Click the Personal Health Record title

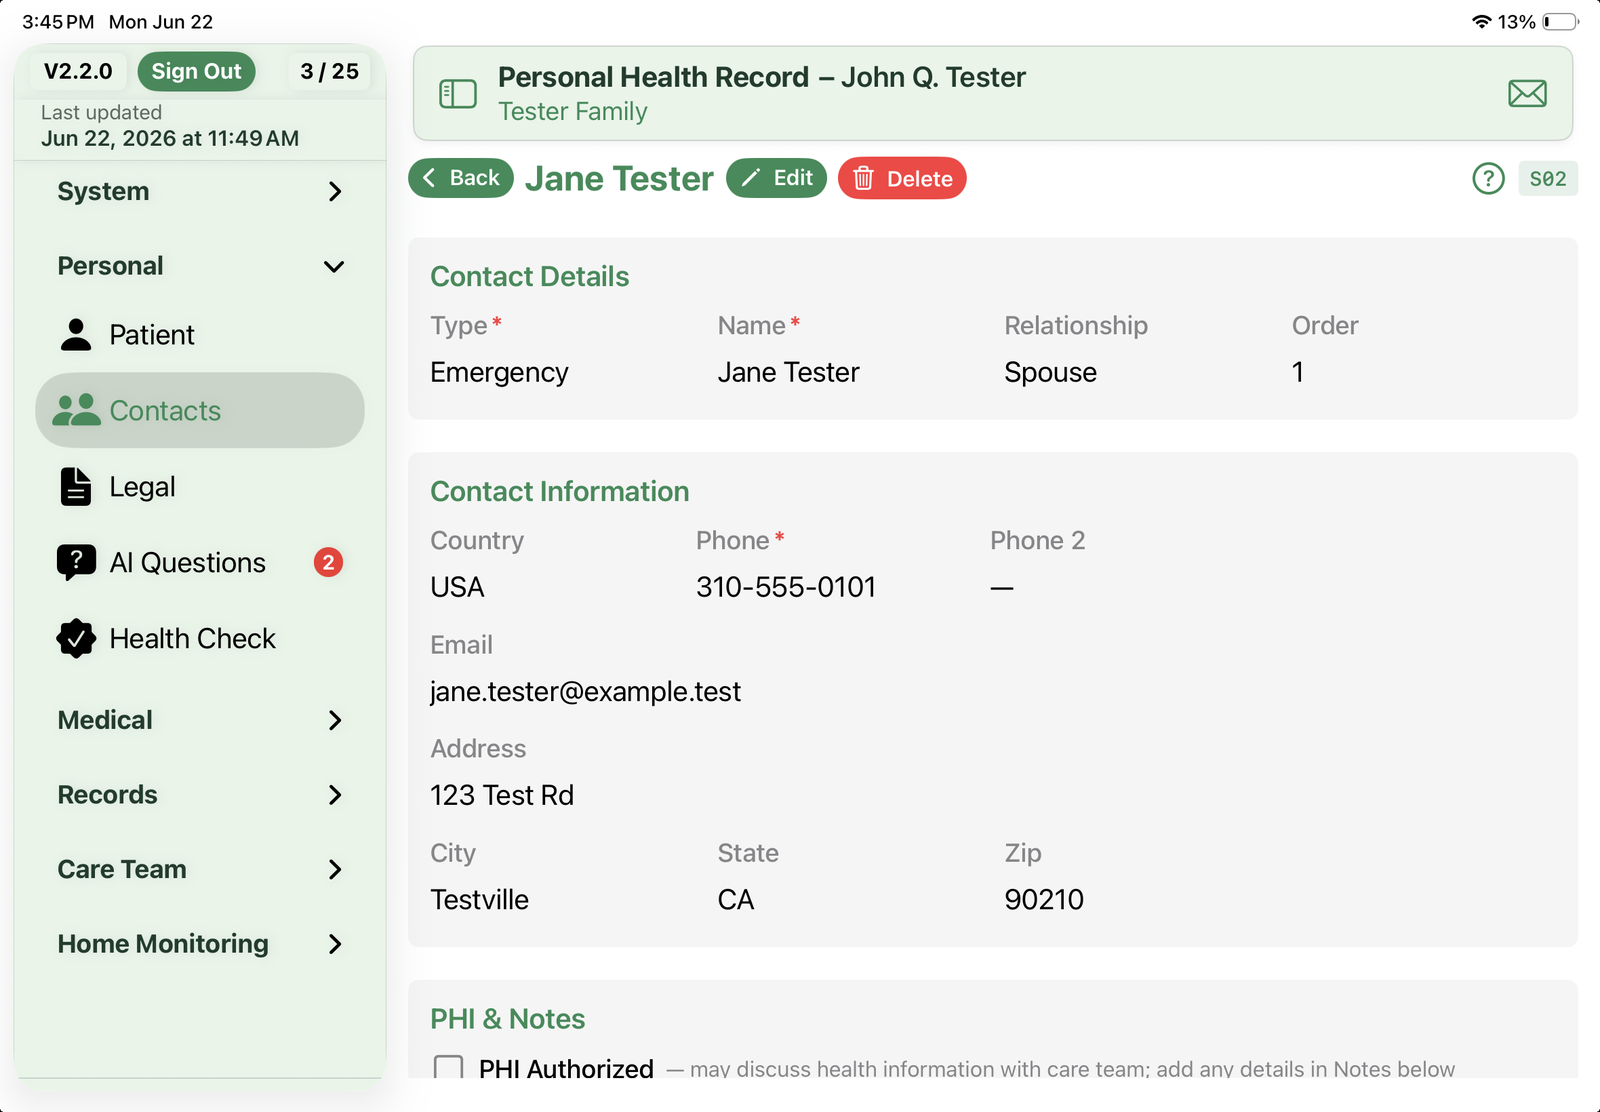[761, 77]
